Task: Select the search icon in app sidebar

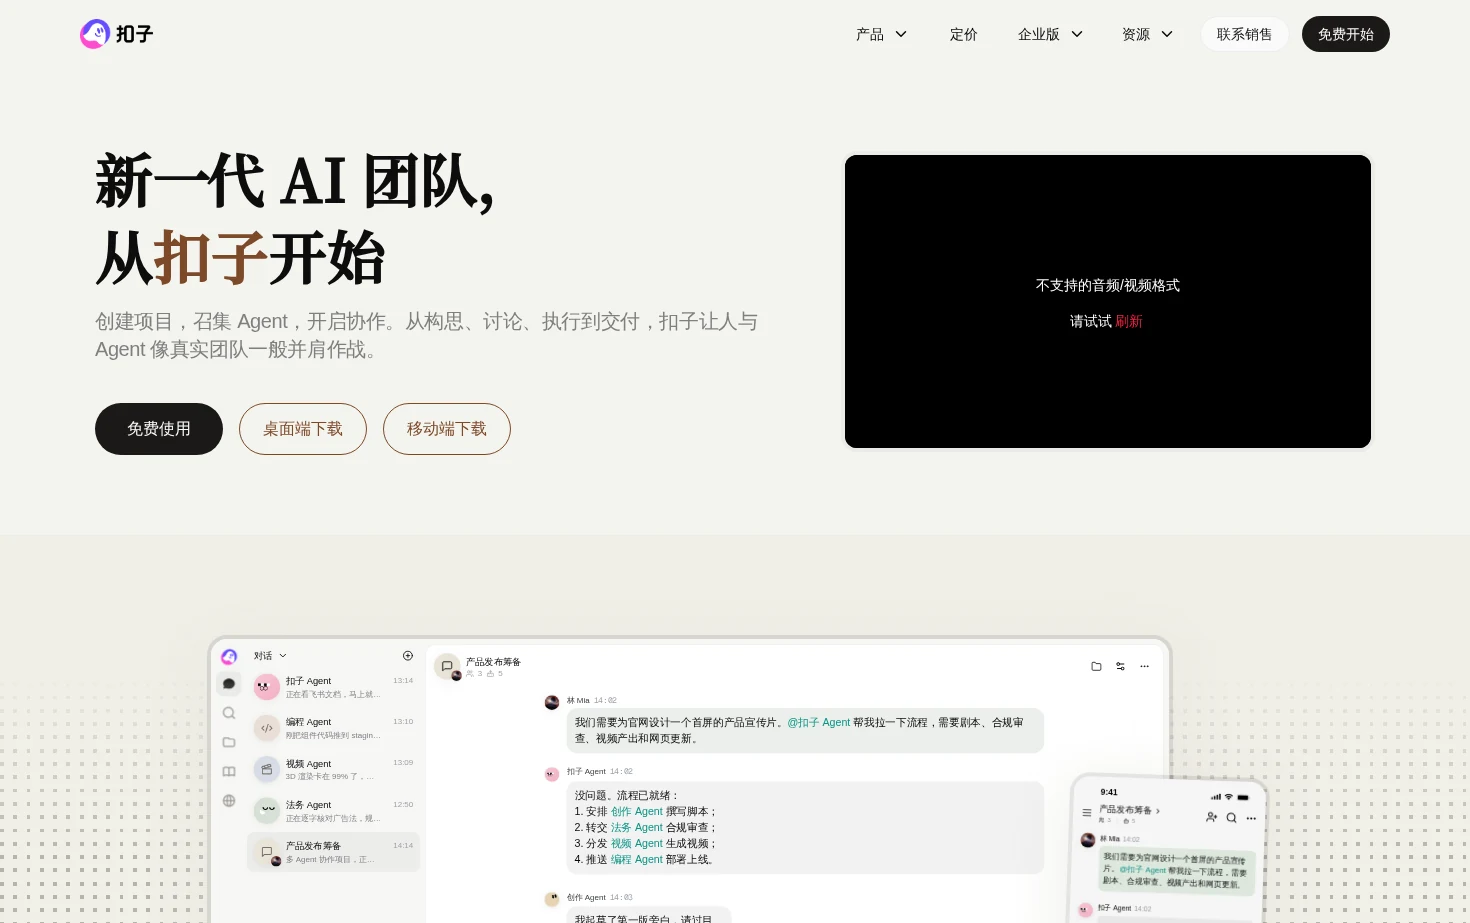Action: pos(229,713)
